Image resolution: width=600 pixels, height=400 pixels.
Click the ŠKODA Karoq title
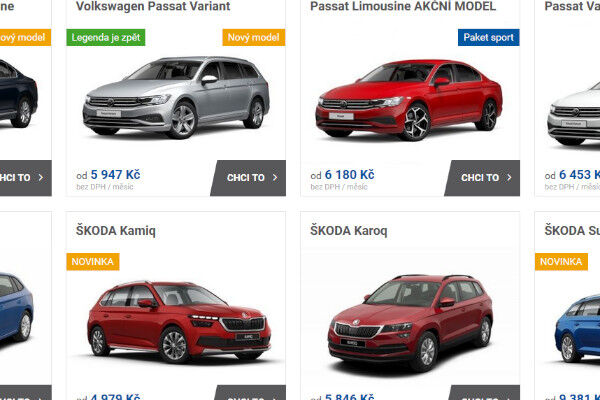[x=349, y=231]
